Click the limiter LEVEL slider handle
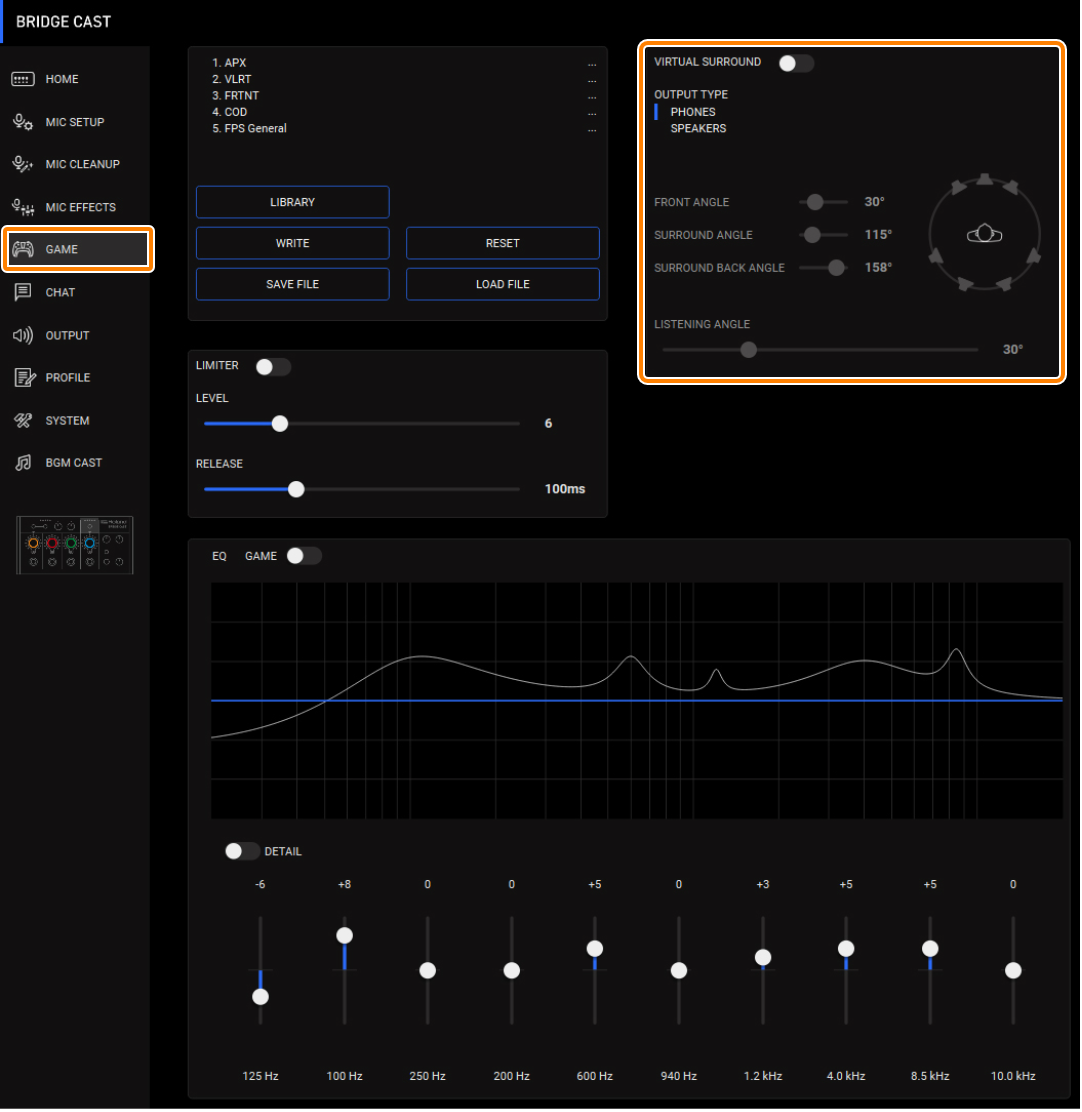 280,423
